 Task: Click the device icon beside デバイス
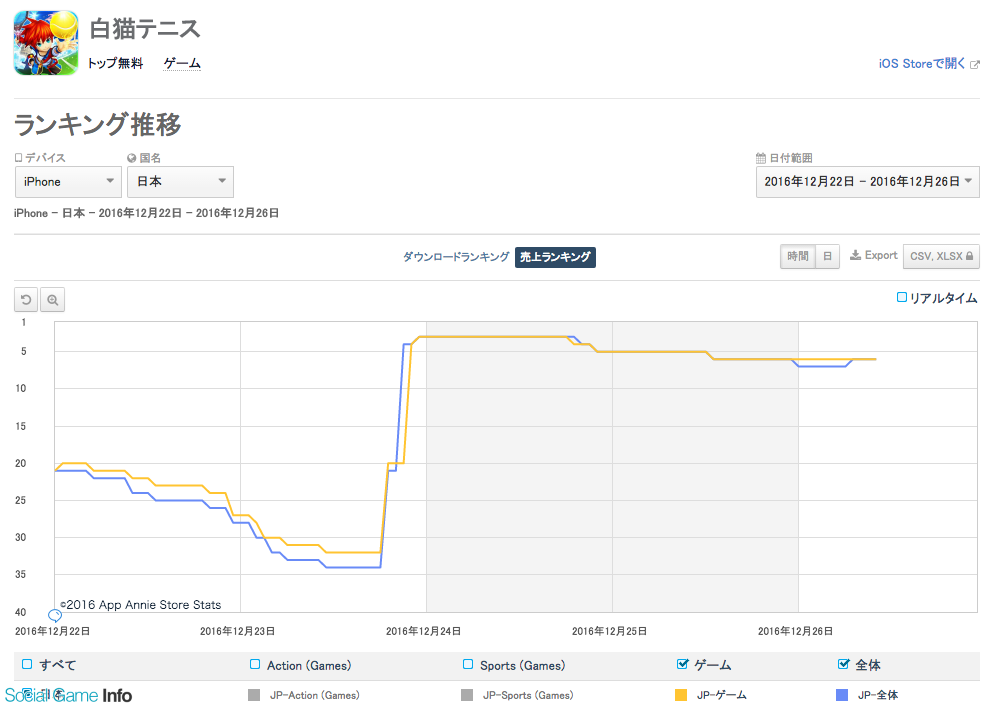tap(18, 157)
